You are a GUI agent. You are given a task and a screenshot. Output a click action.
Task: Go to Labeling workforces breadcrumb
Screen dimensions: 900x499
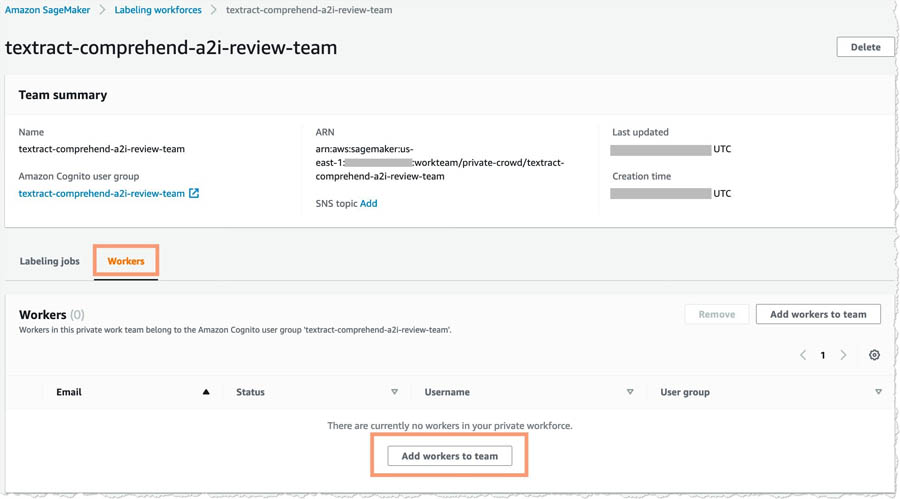[x=158, y=10]
